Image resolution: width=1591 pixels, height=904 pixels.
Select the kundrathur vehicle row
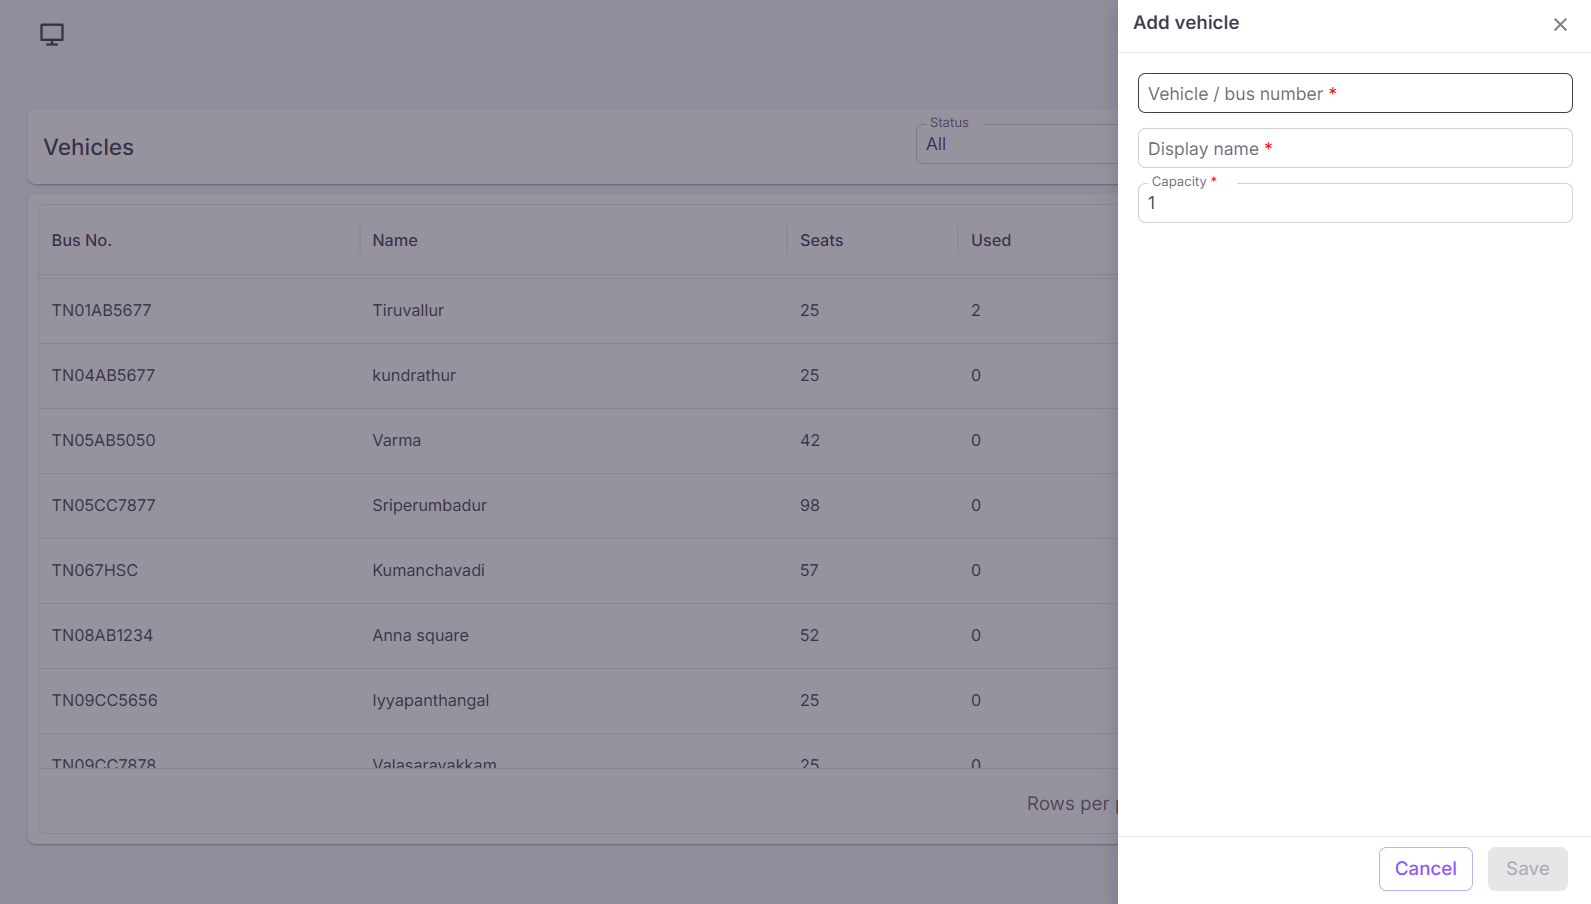tap(578, 376)
